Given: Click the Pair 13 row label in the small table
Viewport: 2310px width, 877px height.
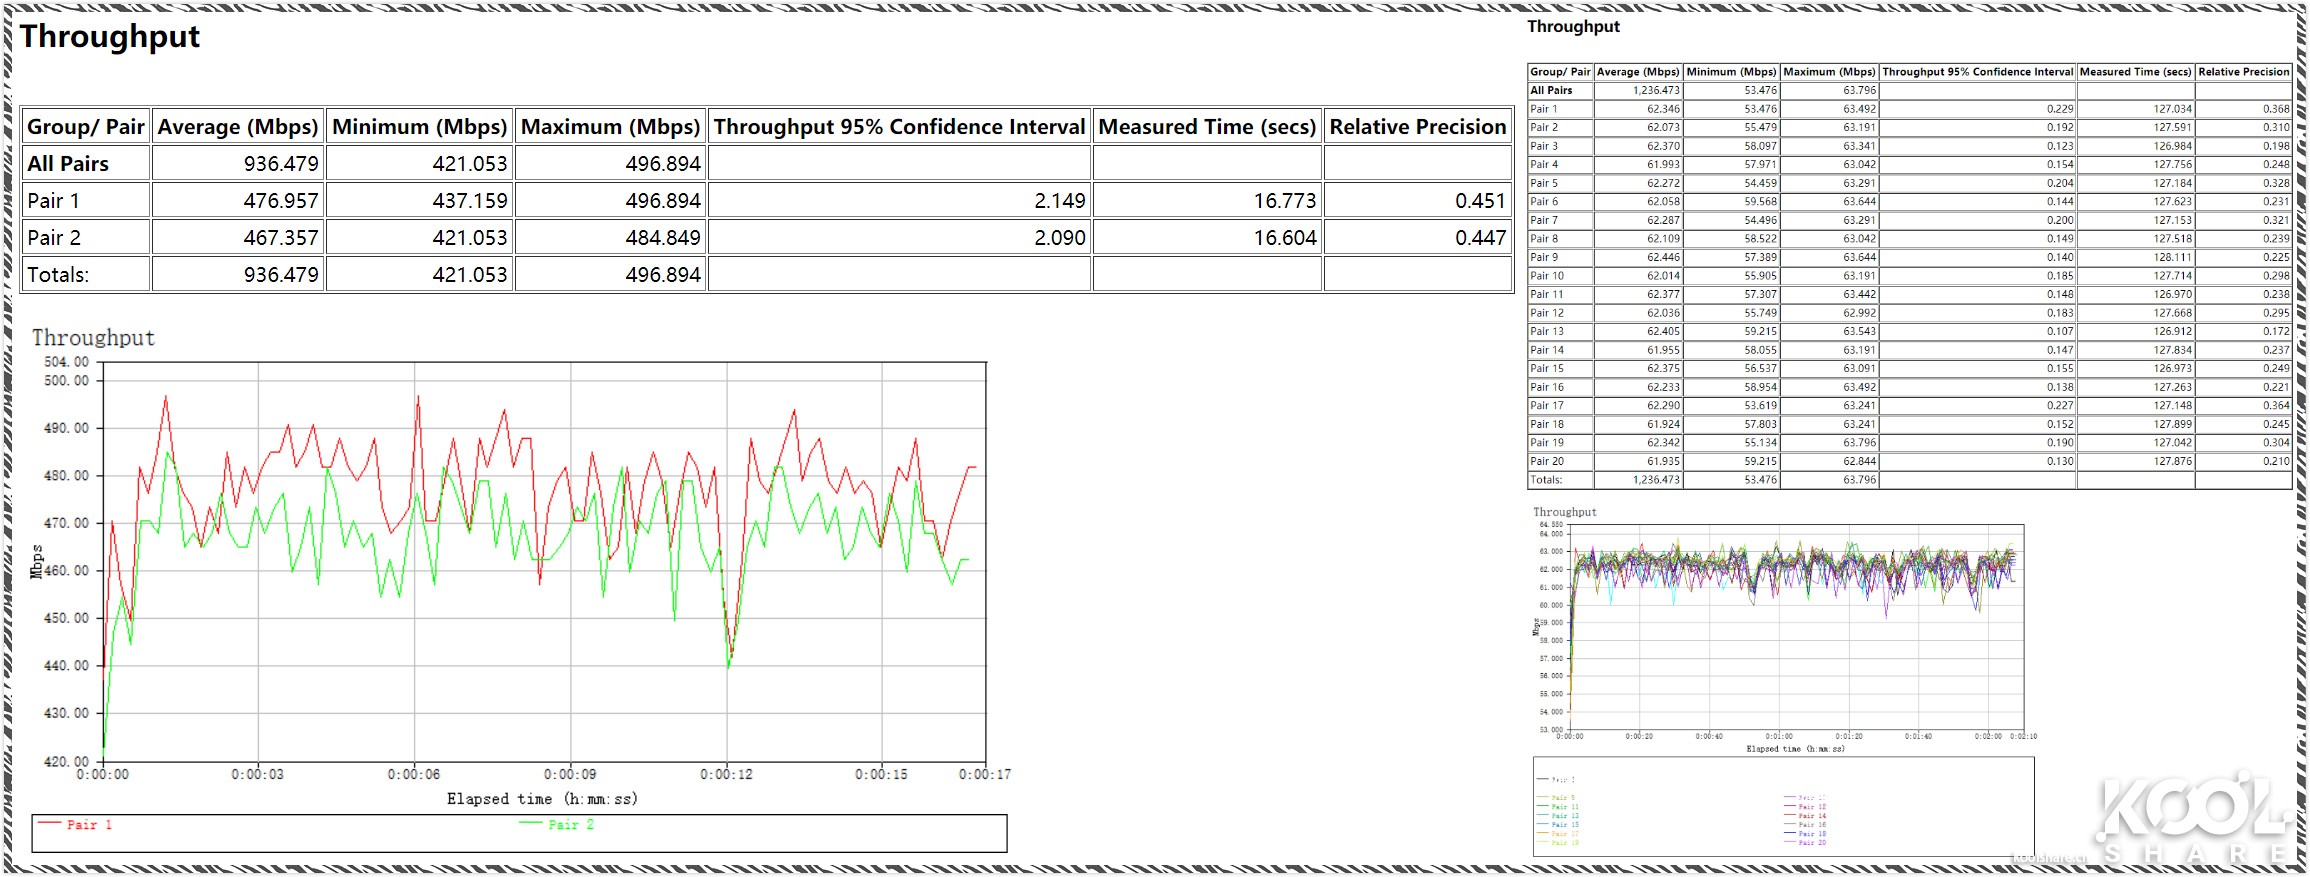Looking at the screenshot, I should point(1547,332).
